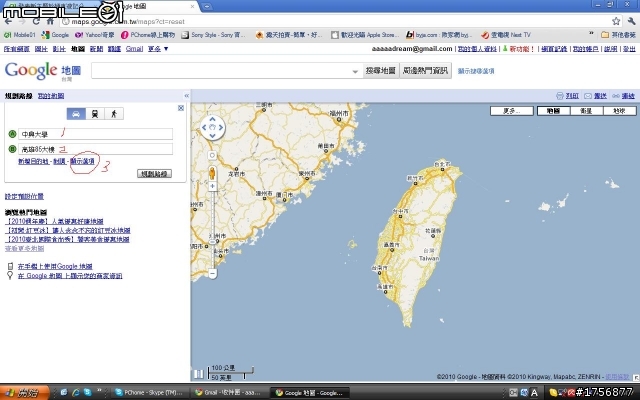The image size is (640, 400).
Task: Open the 其他書籤 other bookmarks folder
Action: point(618,35)
